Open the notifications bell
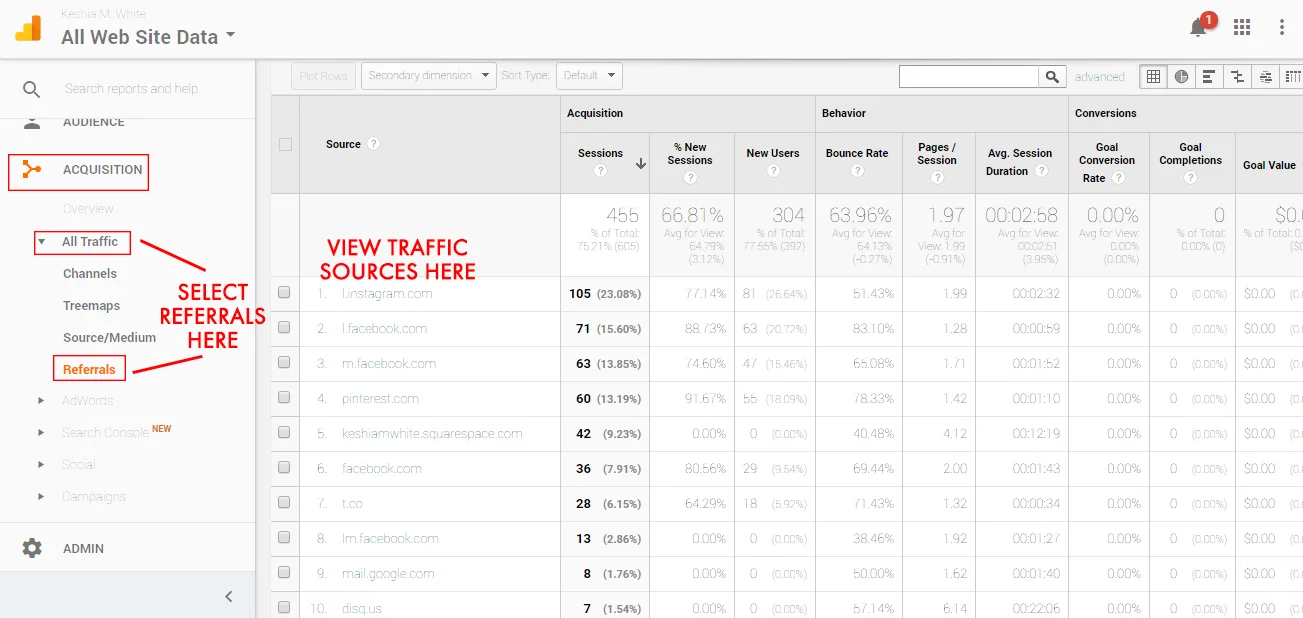Image resolution: width=1303 pixels, height=618 pixels. point(1198,28)
